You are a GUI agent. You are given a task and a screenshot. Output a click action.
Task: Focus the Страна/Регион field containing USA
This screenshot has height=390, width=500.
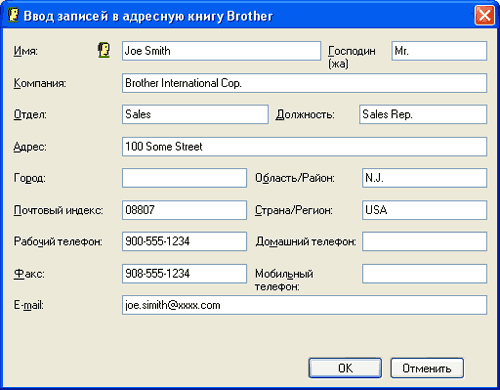coord(425,210)
